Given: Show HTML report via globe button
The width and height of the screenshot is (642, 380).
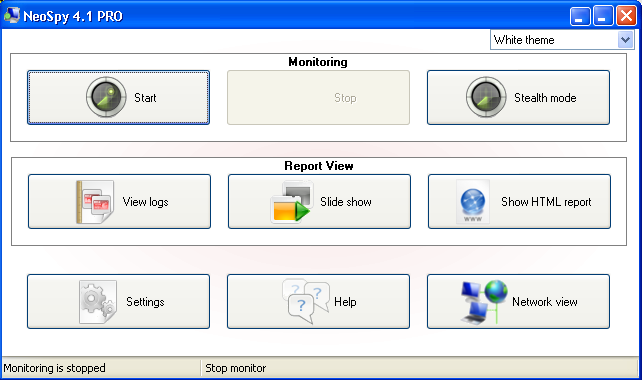Looking at the screenshot, I should tap(519, 201).
